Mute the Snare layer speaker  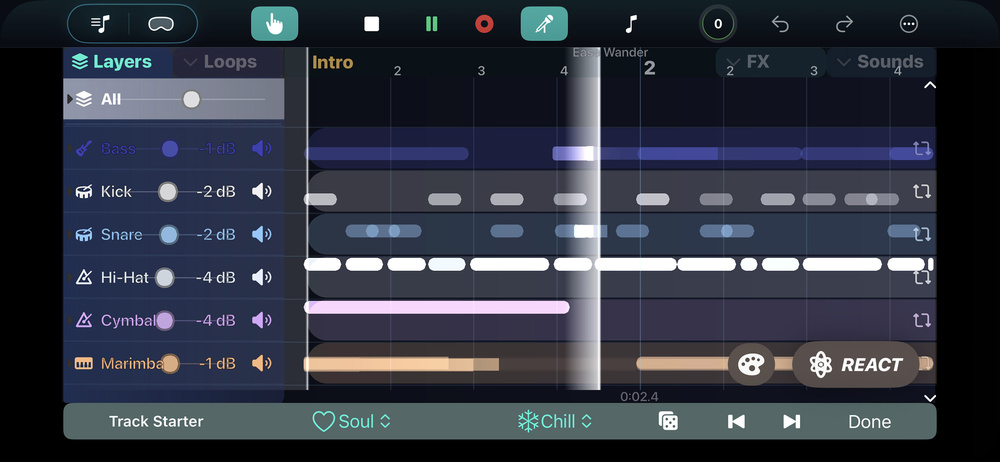click(262, 234)
